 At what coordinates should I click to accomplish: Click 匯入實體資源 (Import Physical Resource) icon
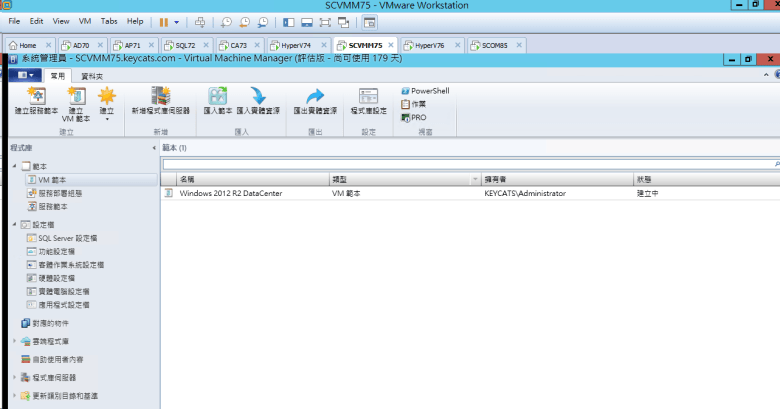click(x=258, y=97)
